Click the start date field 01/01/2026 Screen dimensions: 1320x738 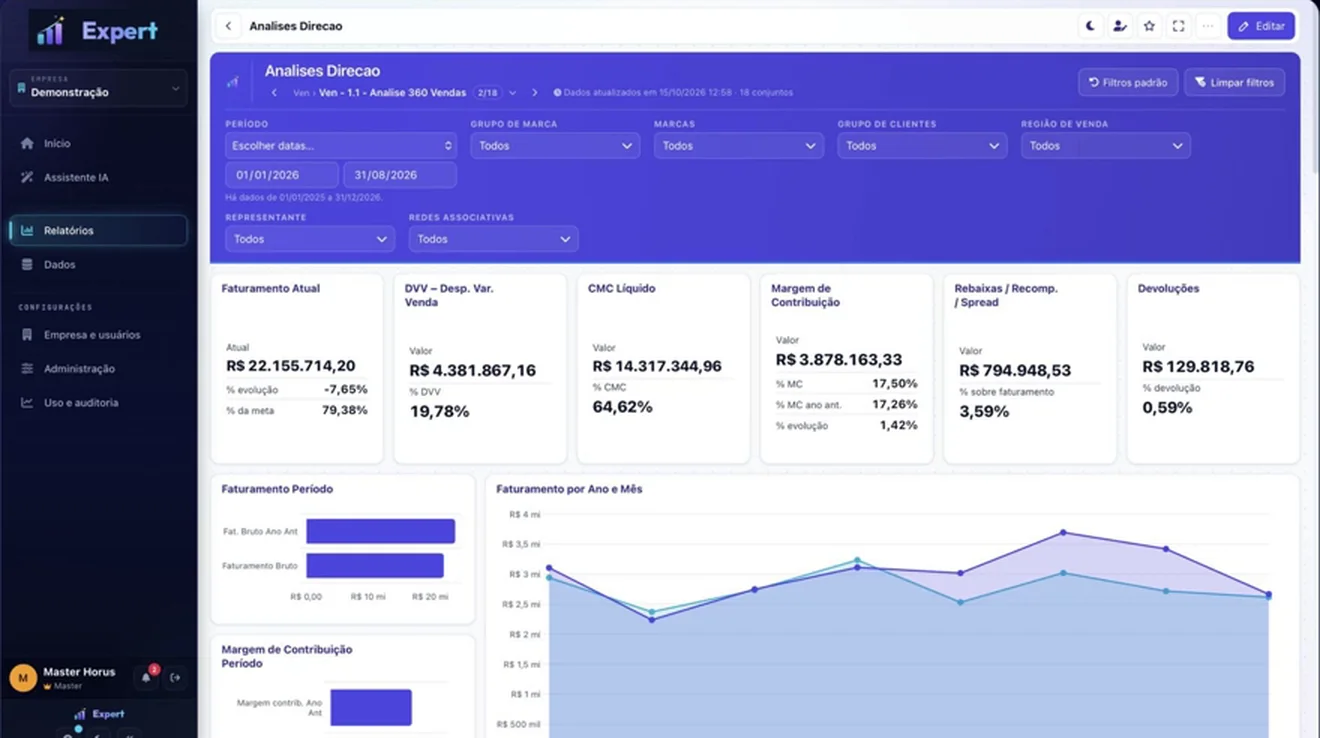(282, 175)
